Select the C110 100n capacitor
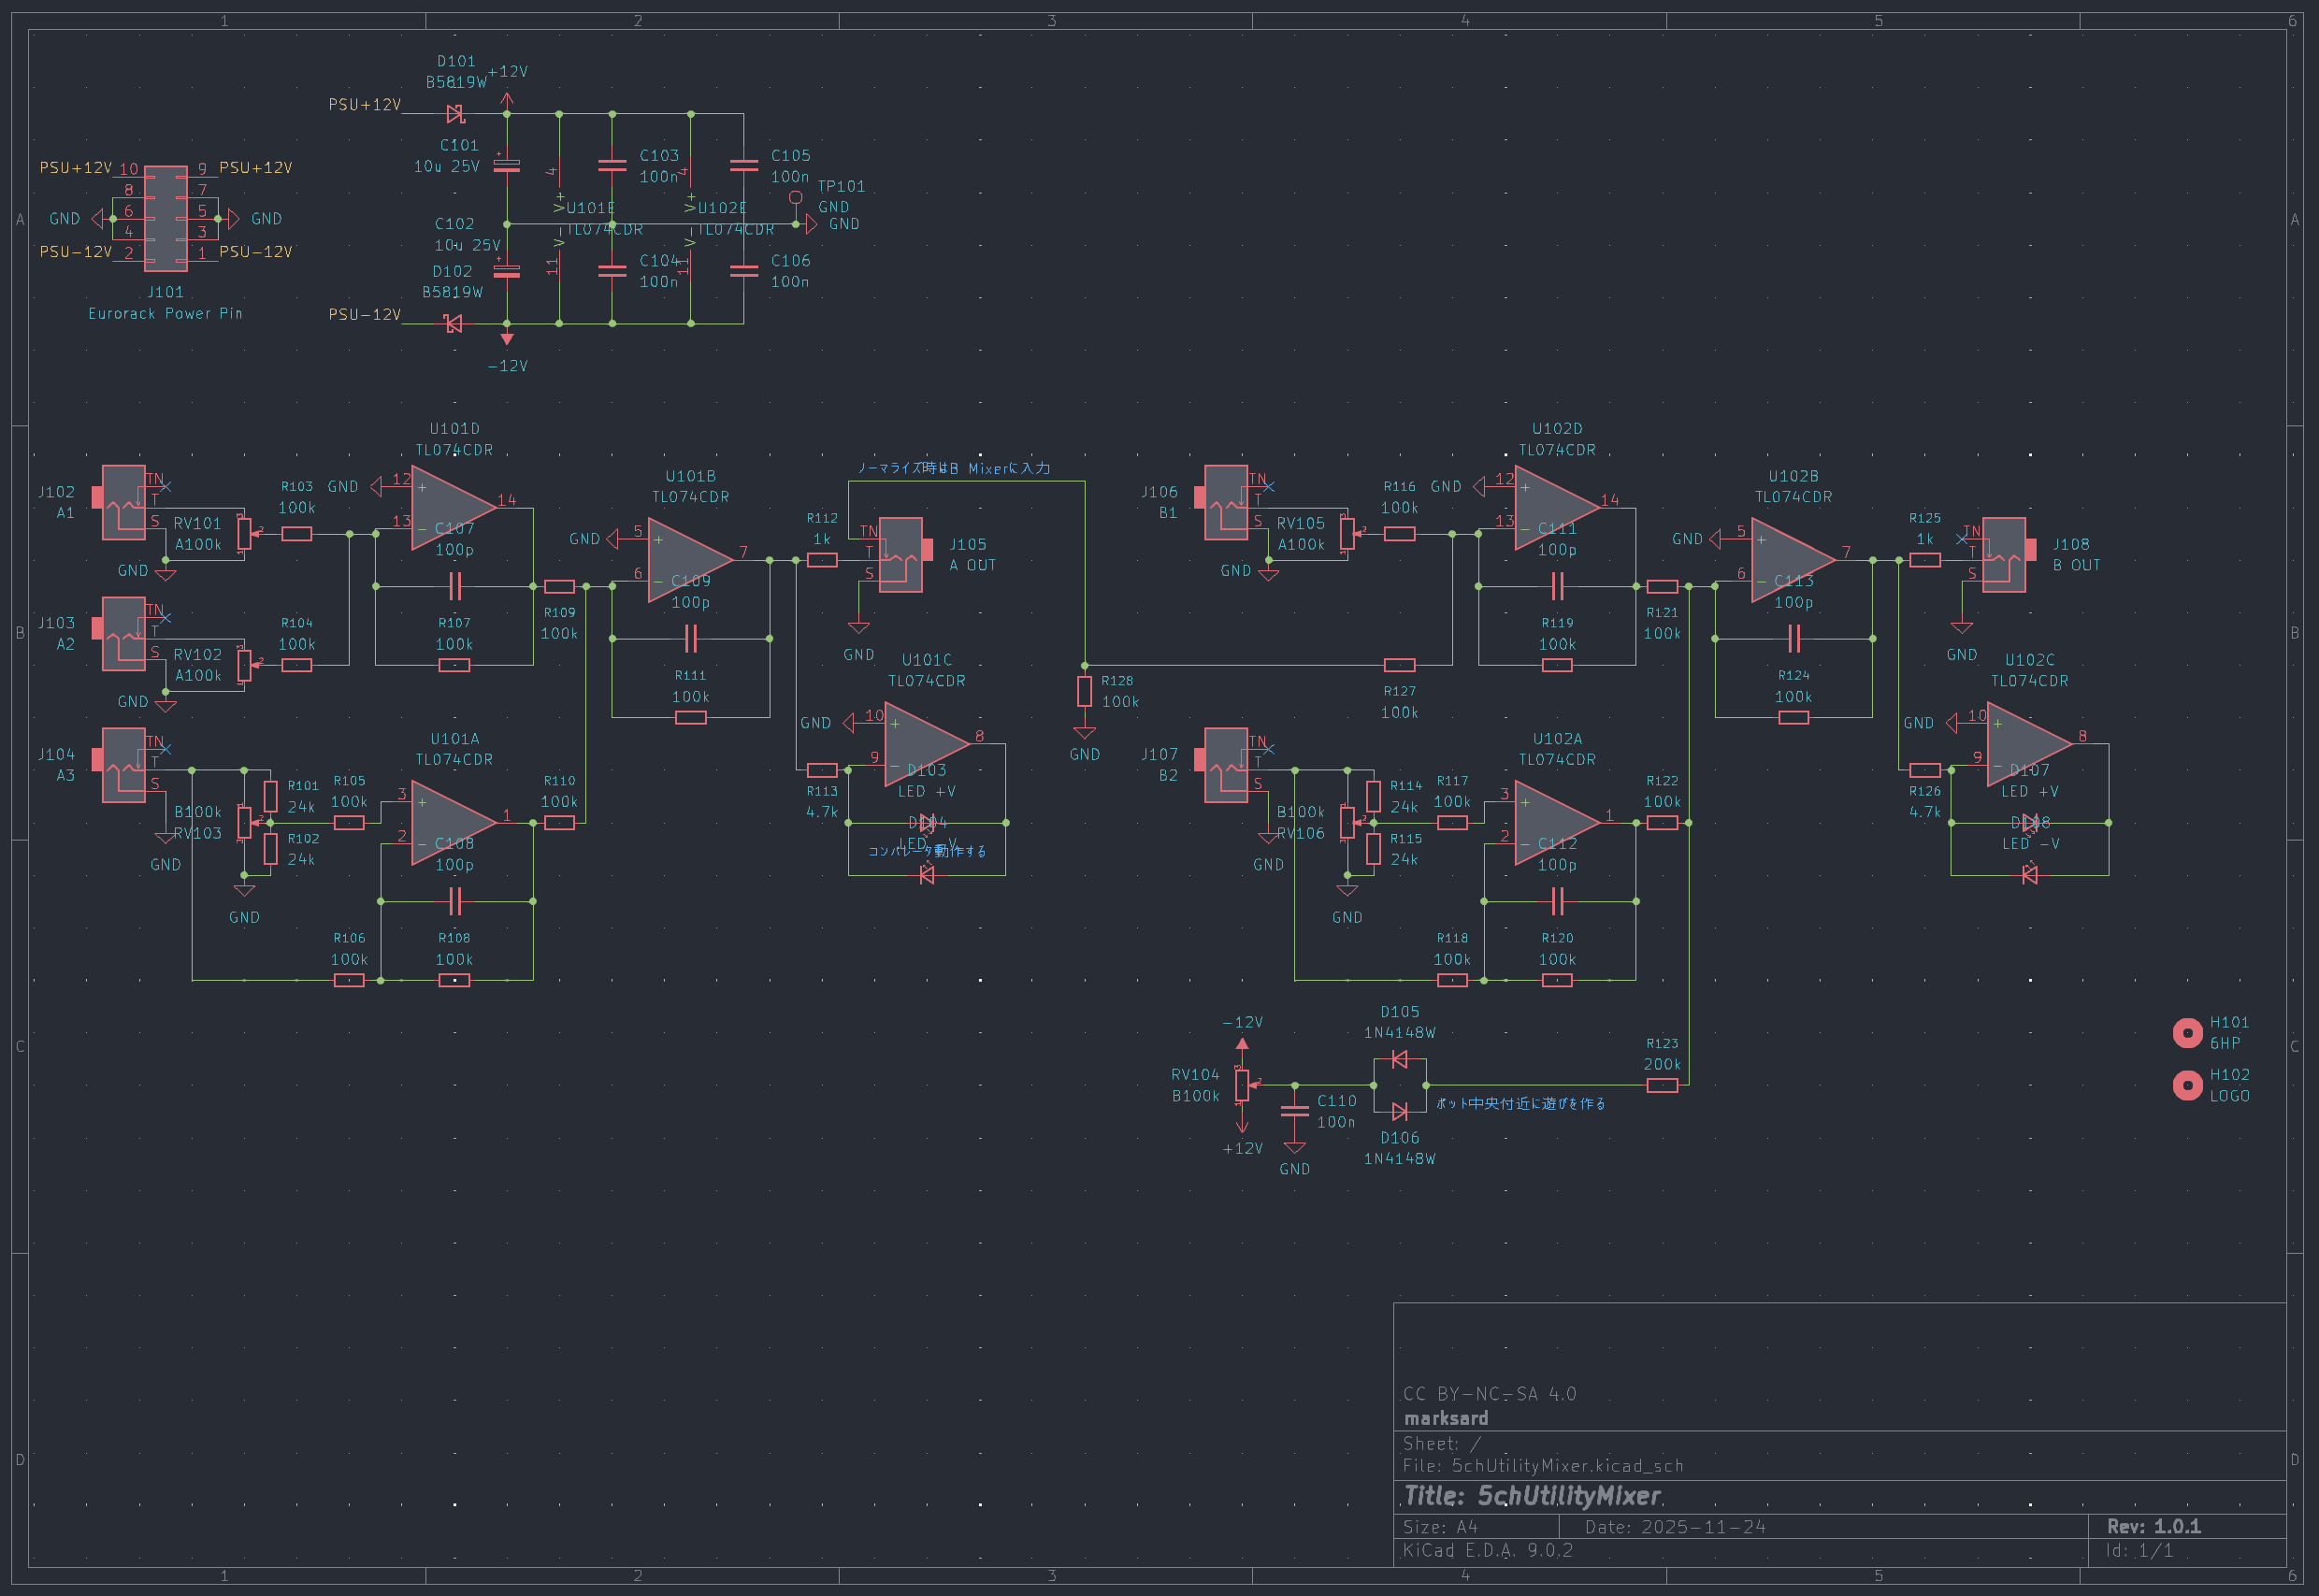The image size is (2319, 1596). (1294, 1111)
